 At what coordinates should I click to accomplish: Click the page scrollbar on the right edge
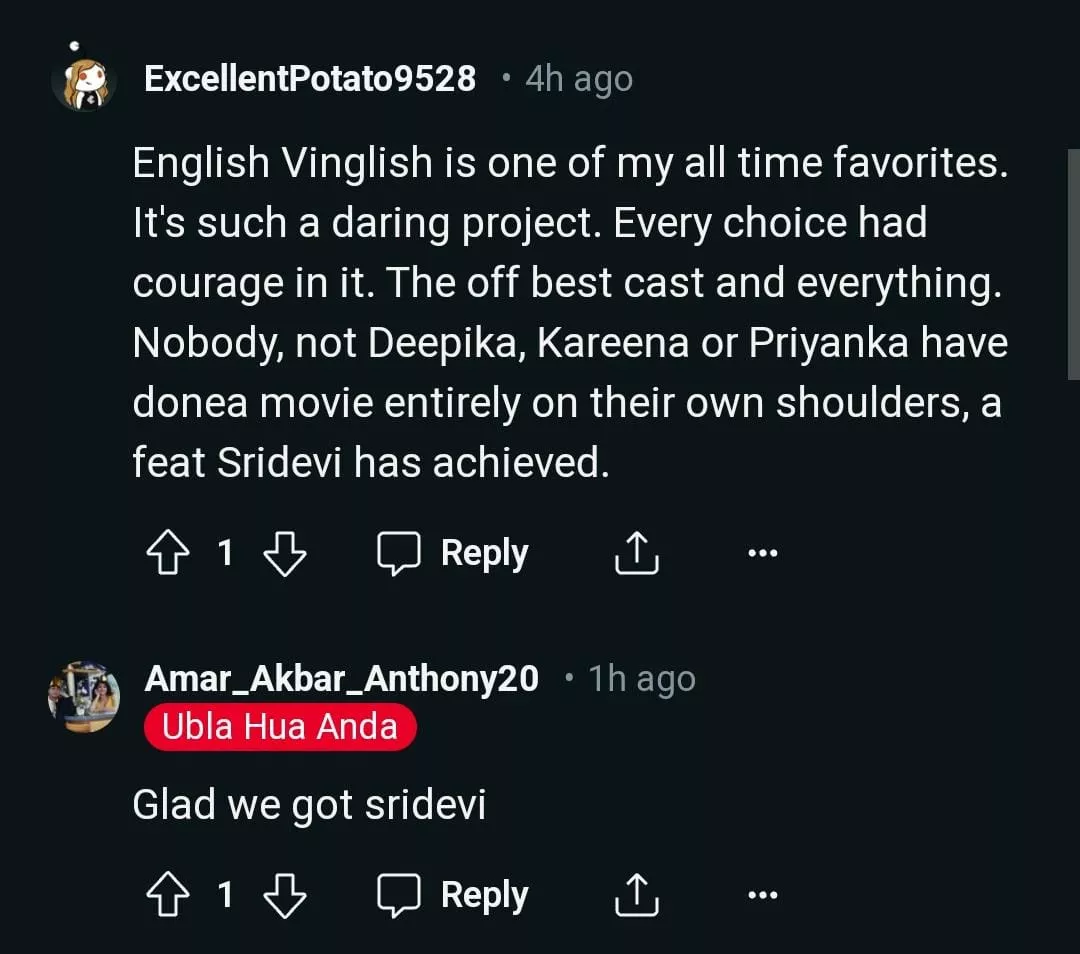[1074, 265]
